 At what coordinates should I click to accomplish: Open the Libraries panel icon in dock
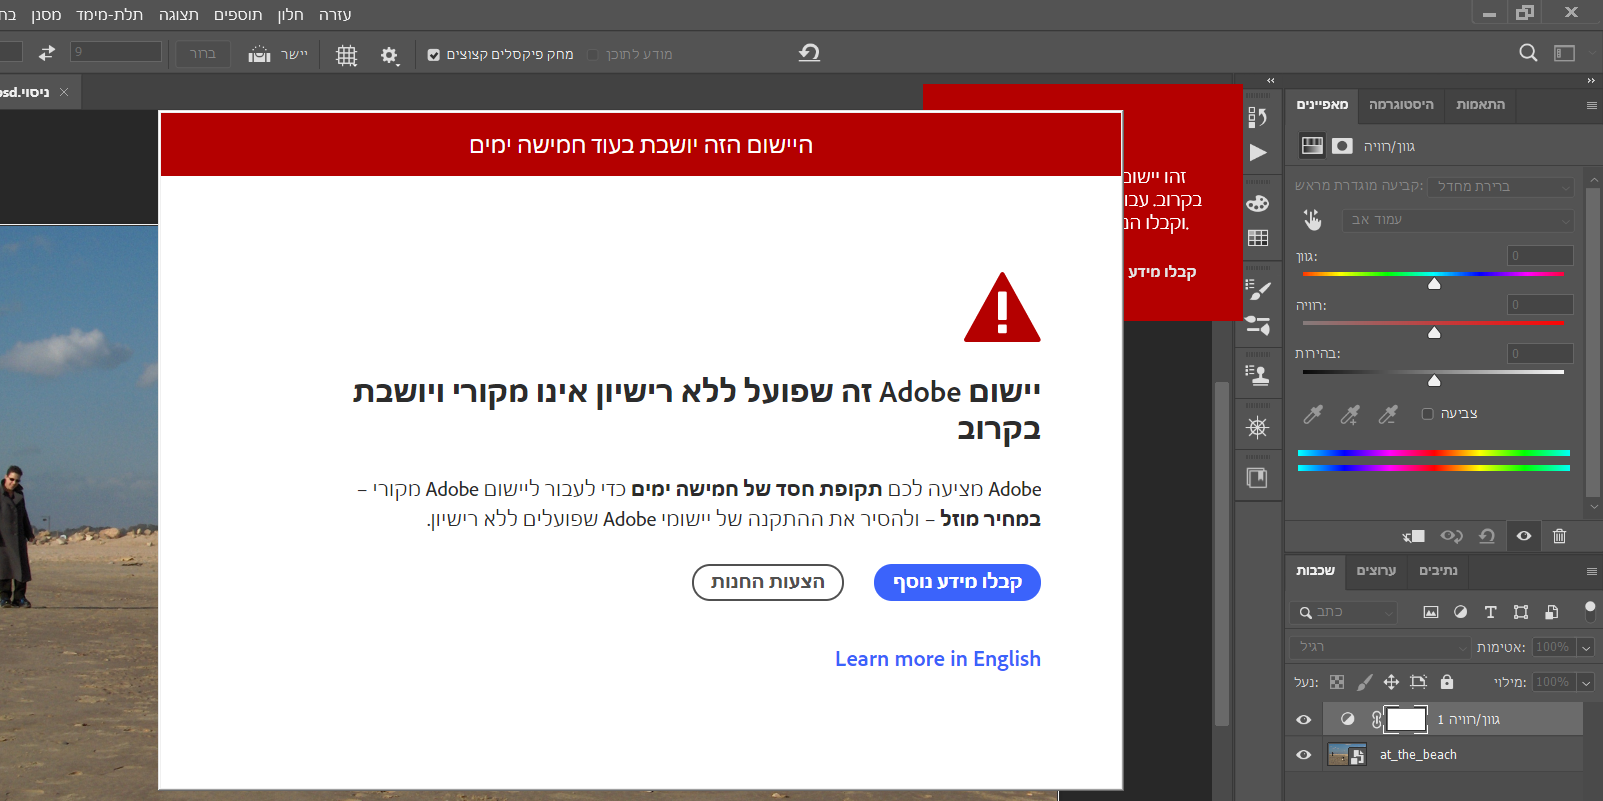point(1258,478)
